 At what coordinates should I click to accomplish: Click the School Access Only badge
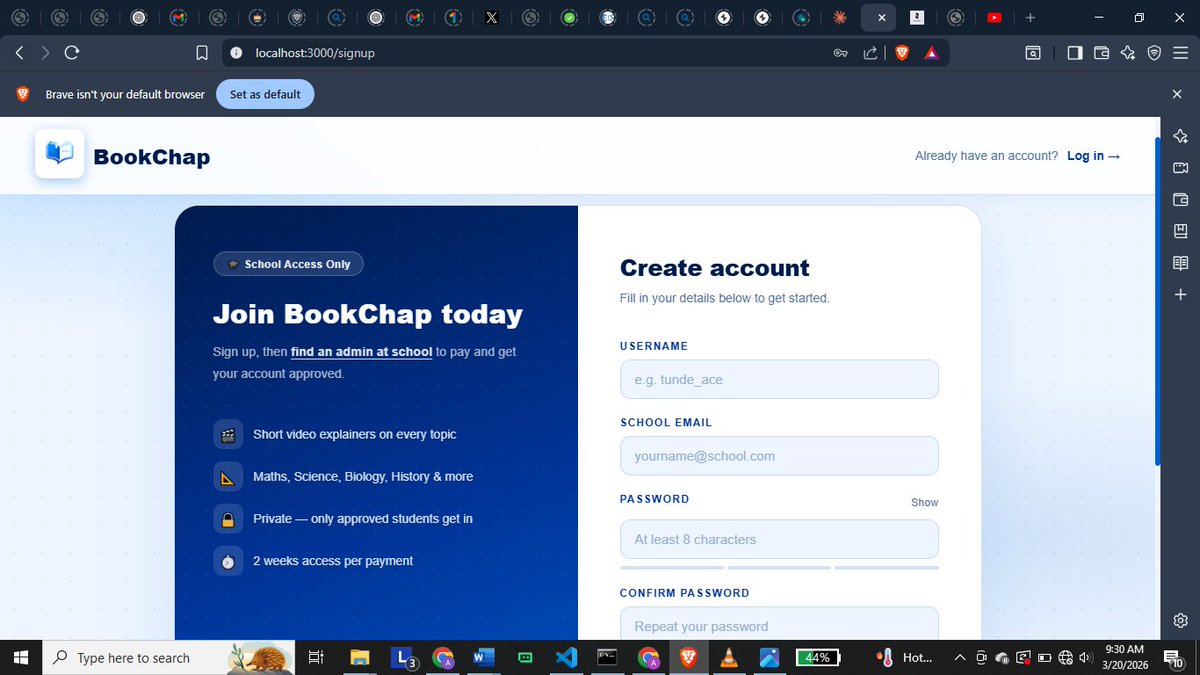288,264
